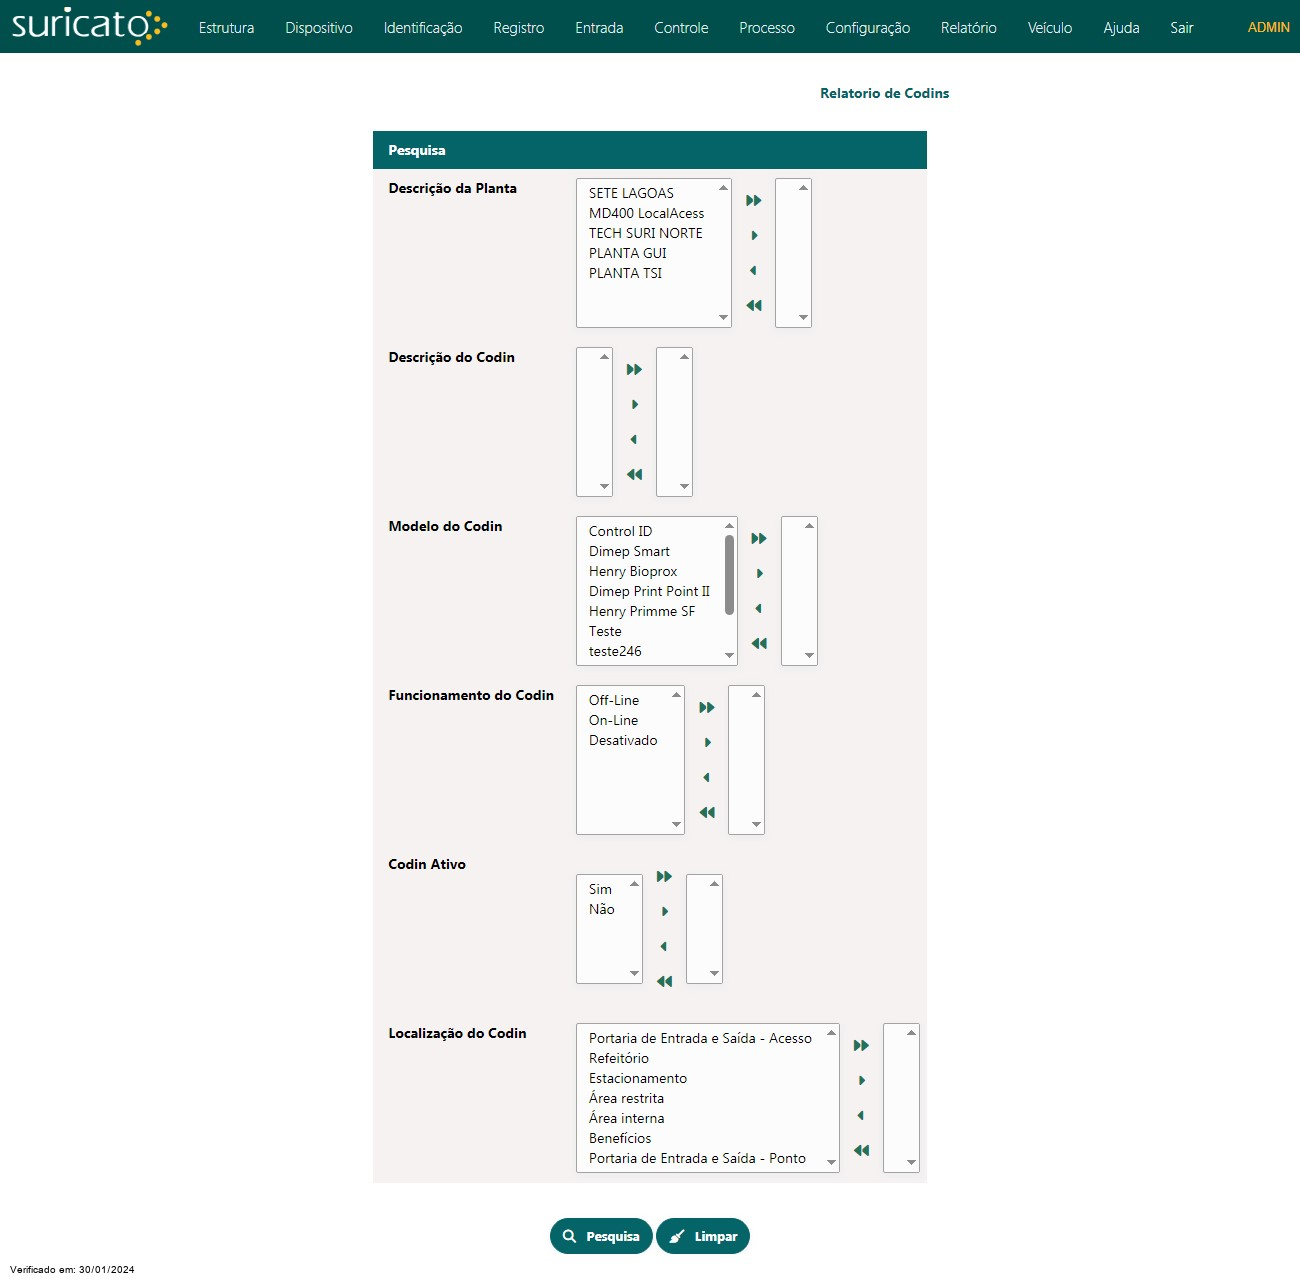The height and width of the screenshot is (1284, 1300).
Task: Add all Localização do Codin items
Action: click(861, 1046)
